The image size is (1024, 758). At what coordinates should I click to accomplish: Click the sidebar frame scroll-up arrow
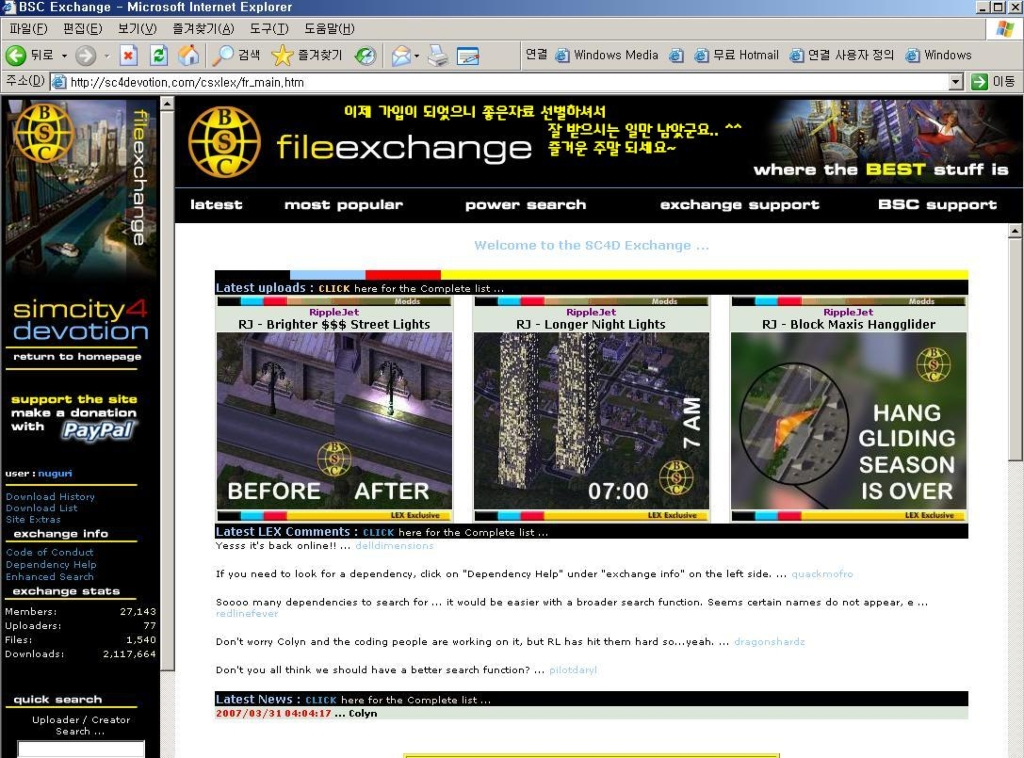(x=167, y=104)
